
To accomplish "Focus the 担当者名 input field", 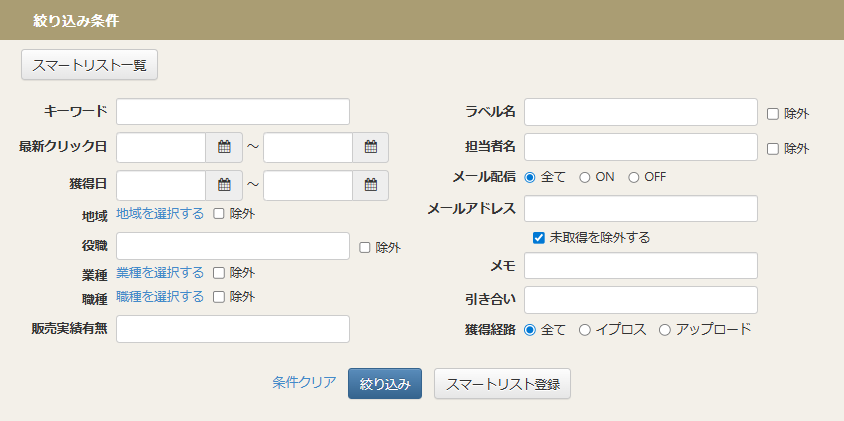I will 641,147.
